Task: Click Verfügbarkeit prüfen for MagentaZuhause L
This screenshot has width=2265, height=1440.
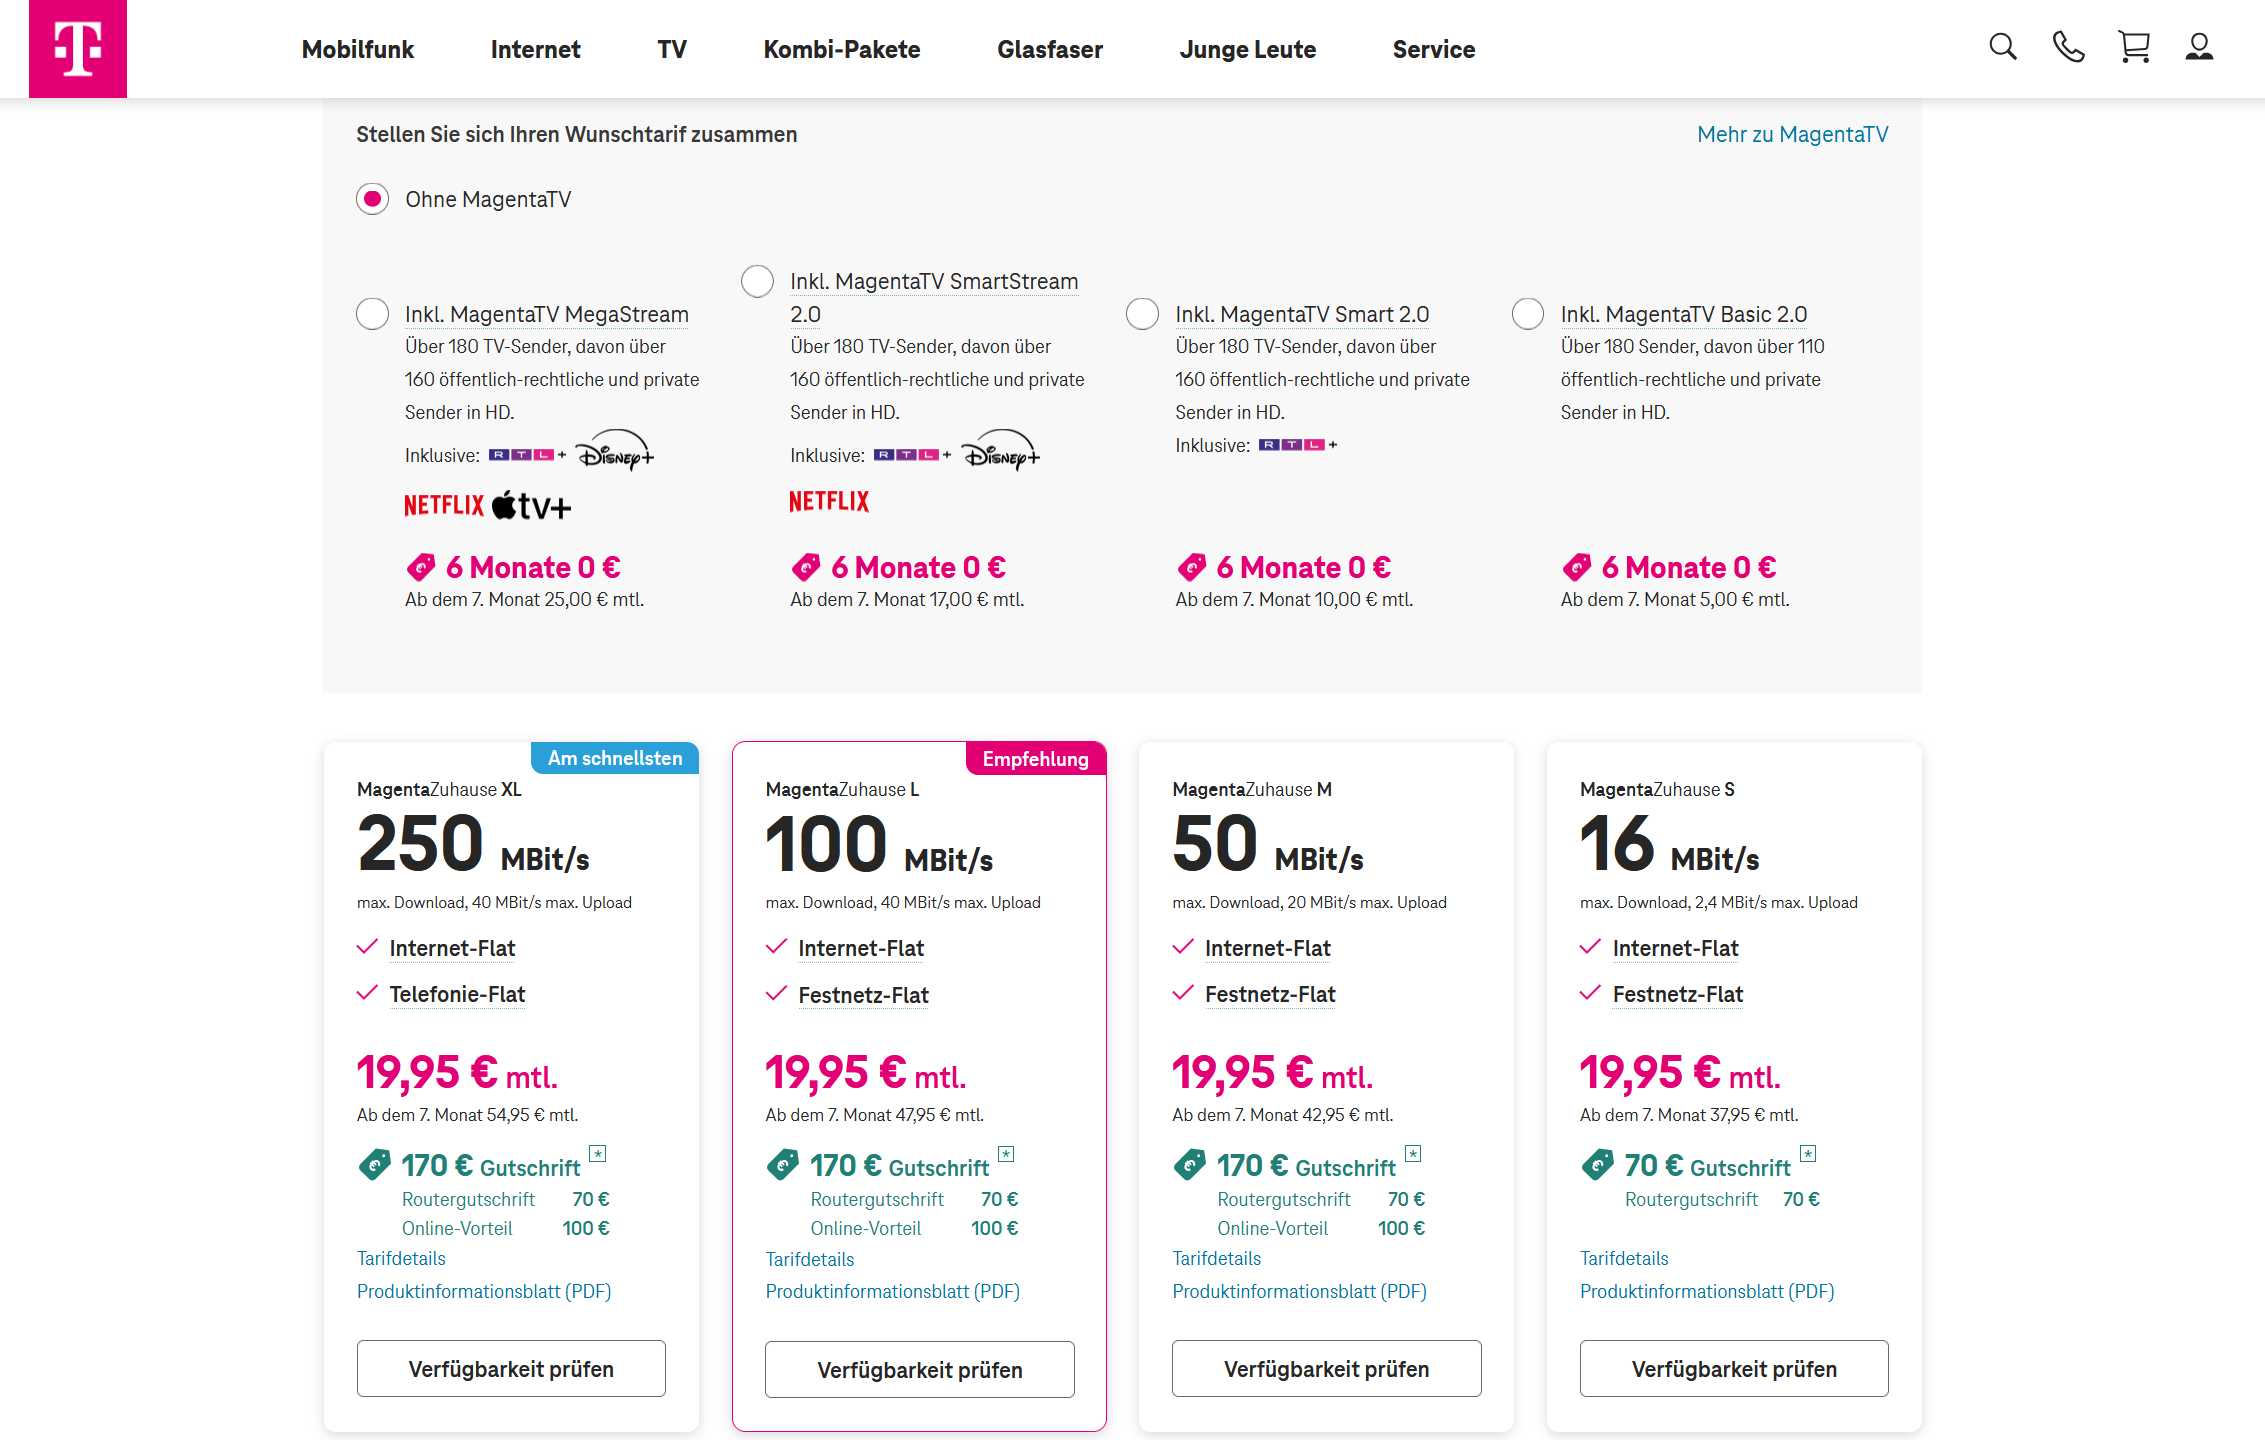Action: click(919, 1369)
